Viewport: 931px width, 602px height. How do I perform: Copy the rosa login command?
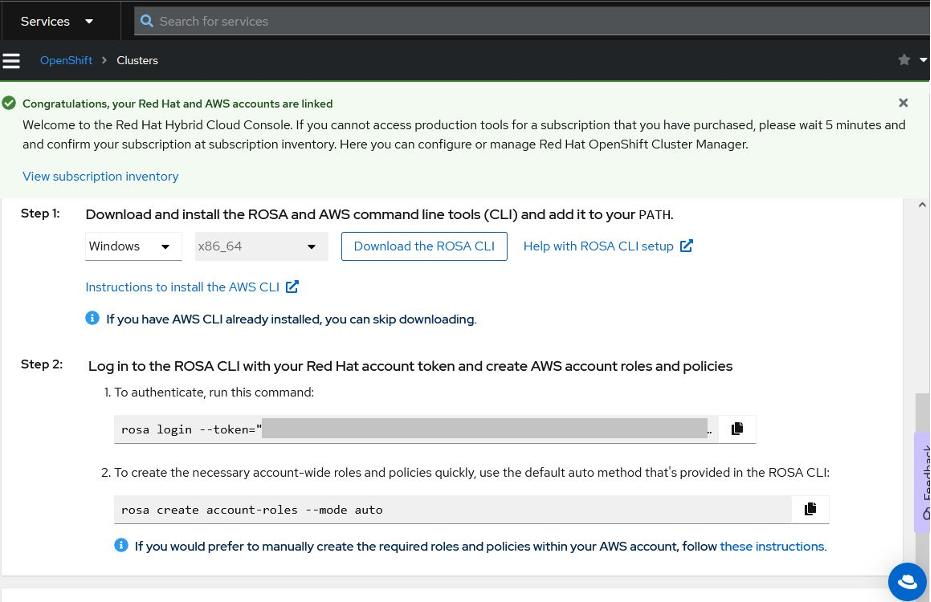click(x=737, y=427)
